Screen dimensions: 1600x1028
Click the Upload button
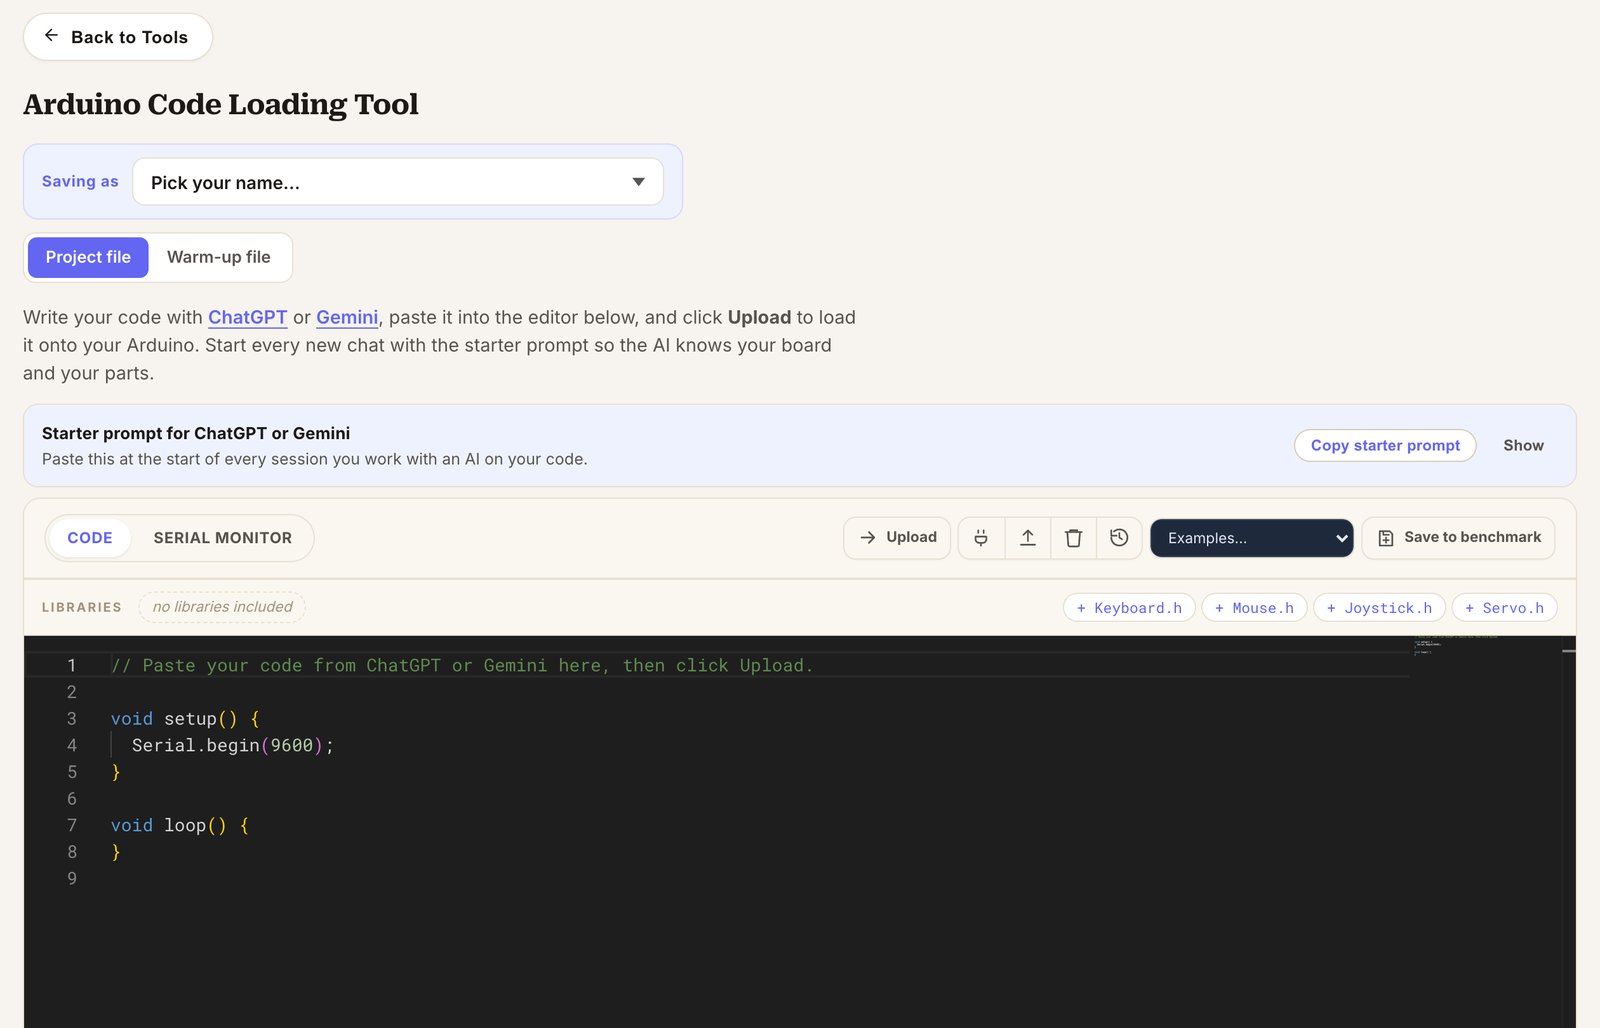[897, 538]
